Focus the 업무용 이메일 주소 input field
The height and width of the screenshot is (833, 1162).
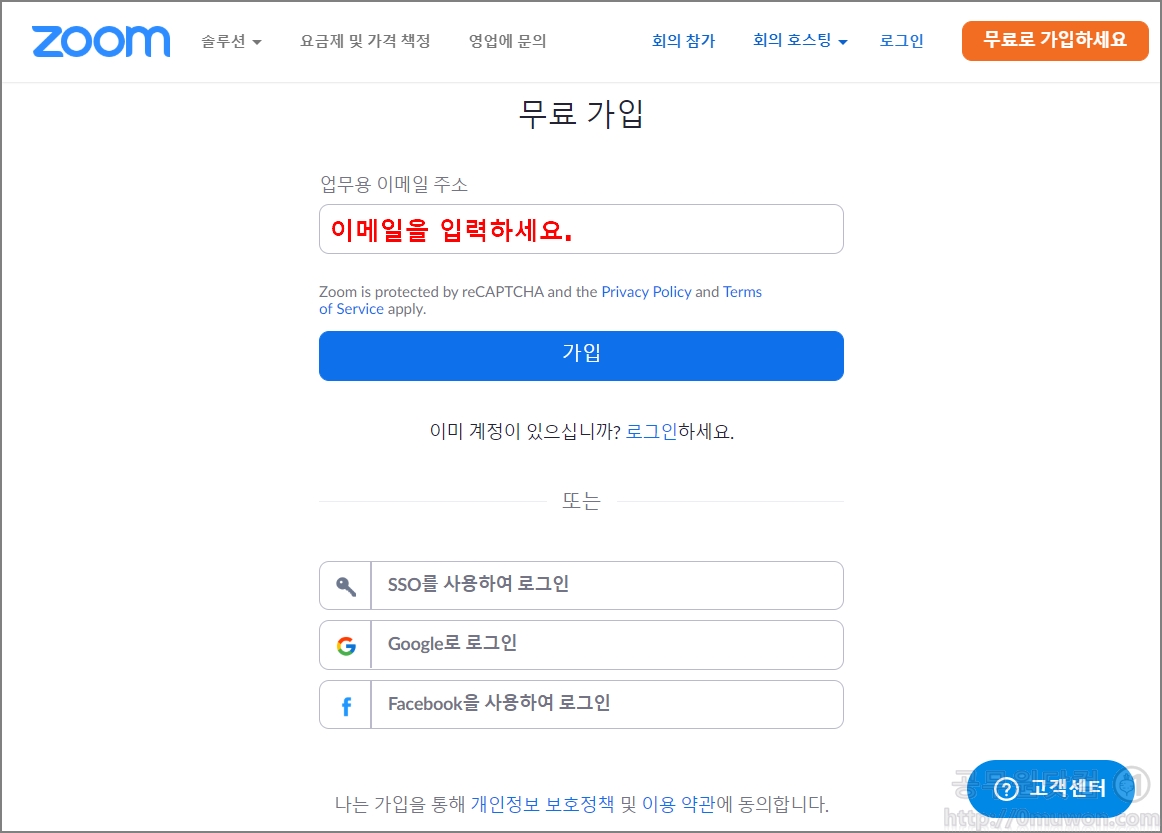point(581,229)
